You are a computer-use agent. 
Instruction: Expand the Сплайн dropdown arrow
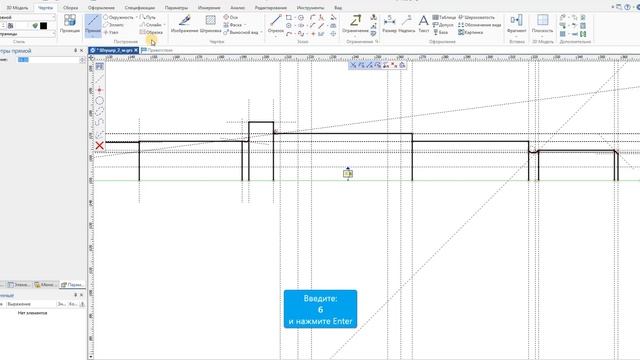click(164, 24)
